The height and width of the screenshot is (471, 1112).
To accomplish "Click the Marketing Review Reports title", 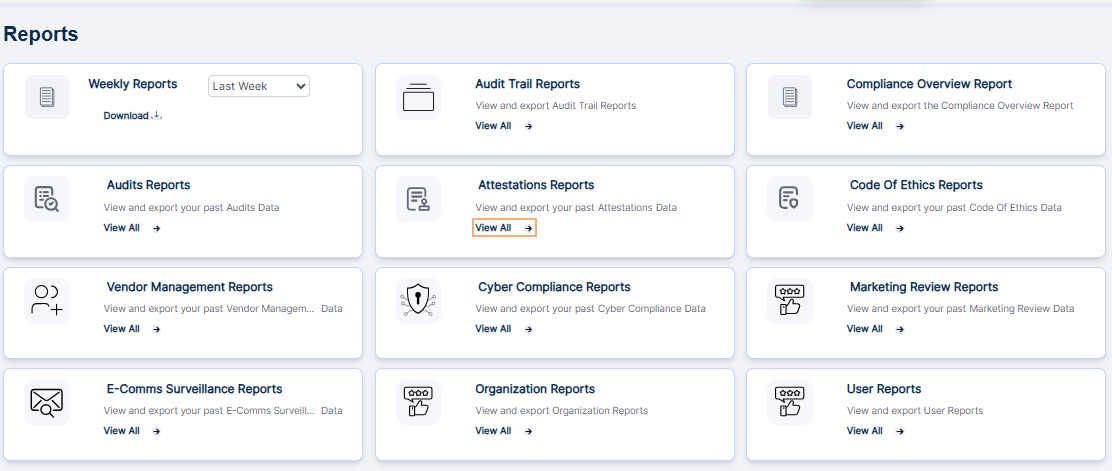I will 924,287.
